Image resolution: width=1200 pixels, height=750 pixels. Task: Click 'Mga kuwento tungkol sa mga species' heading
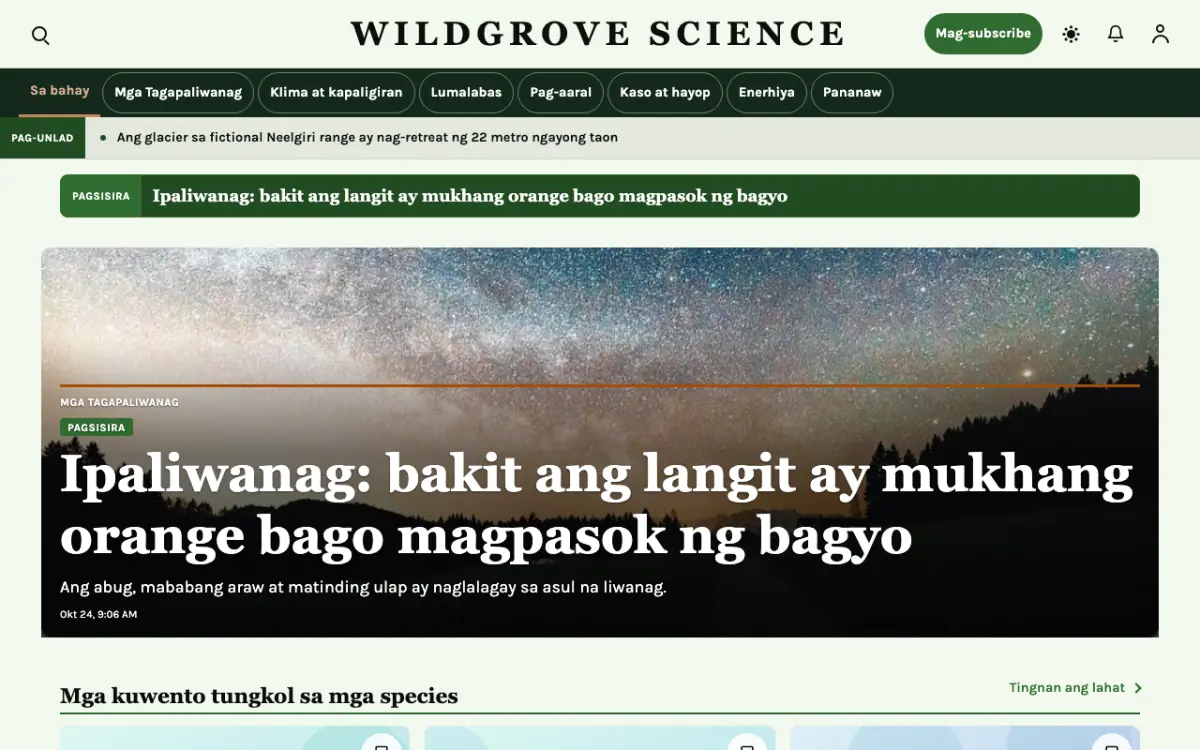(259, 696)
